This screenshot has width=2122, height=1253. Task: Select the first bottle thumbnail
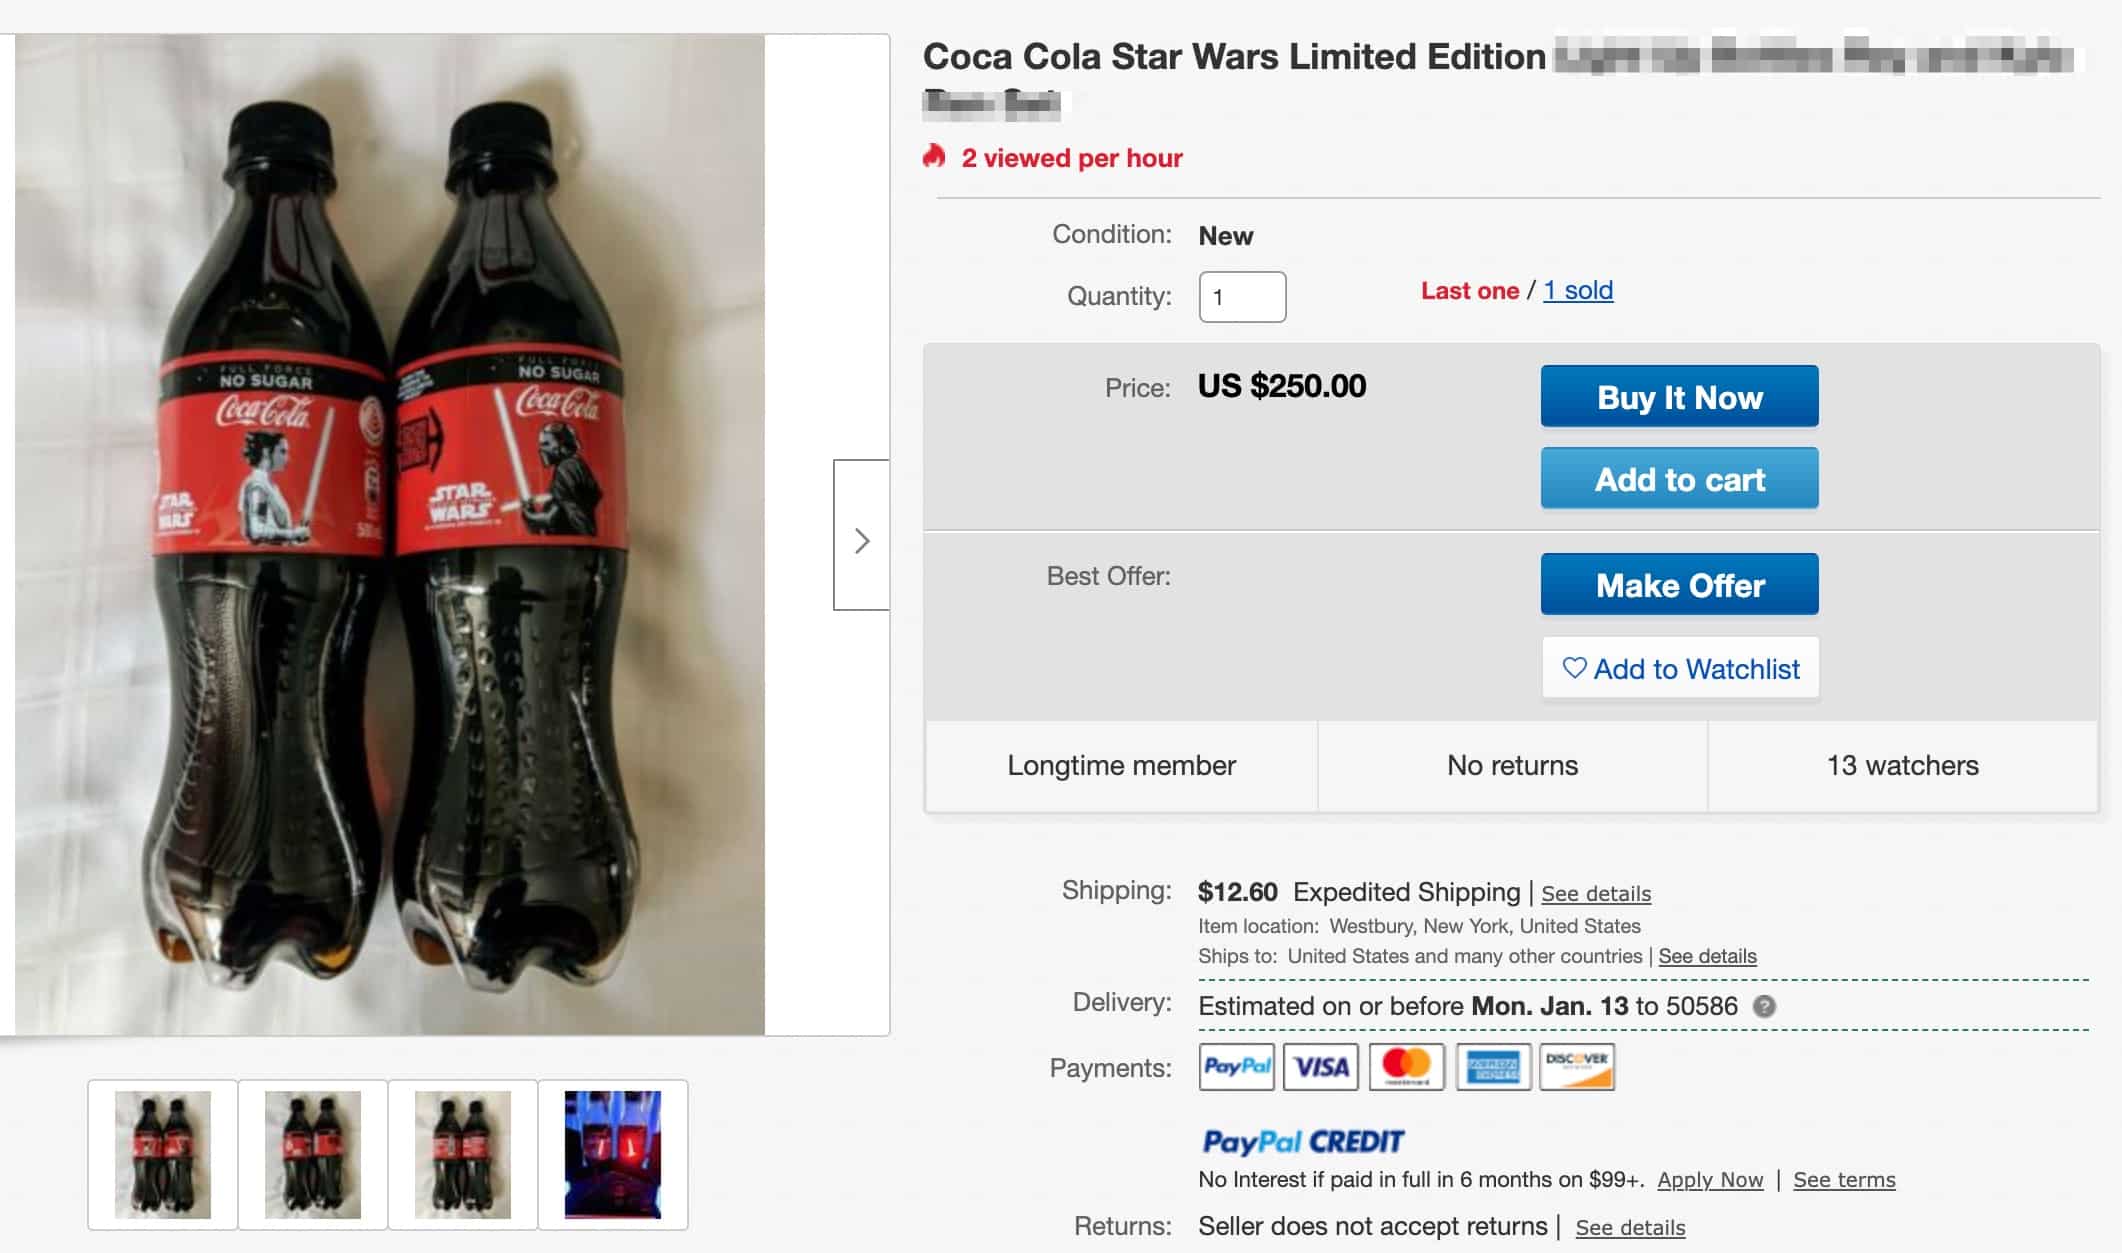click(163, 1155)
